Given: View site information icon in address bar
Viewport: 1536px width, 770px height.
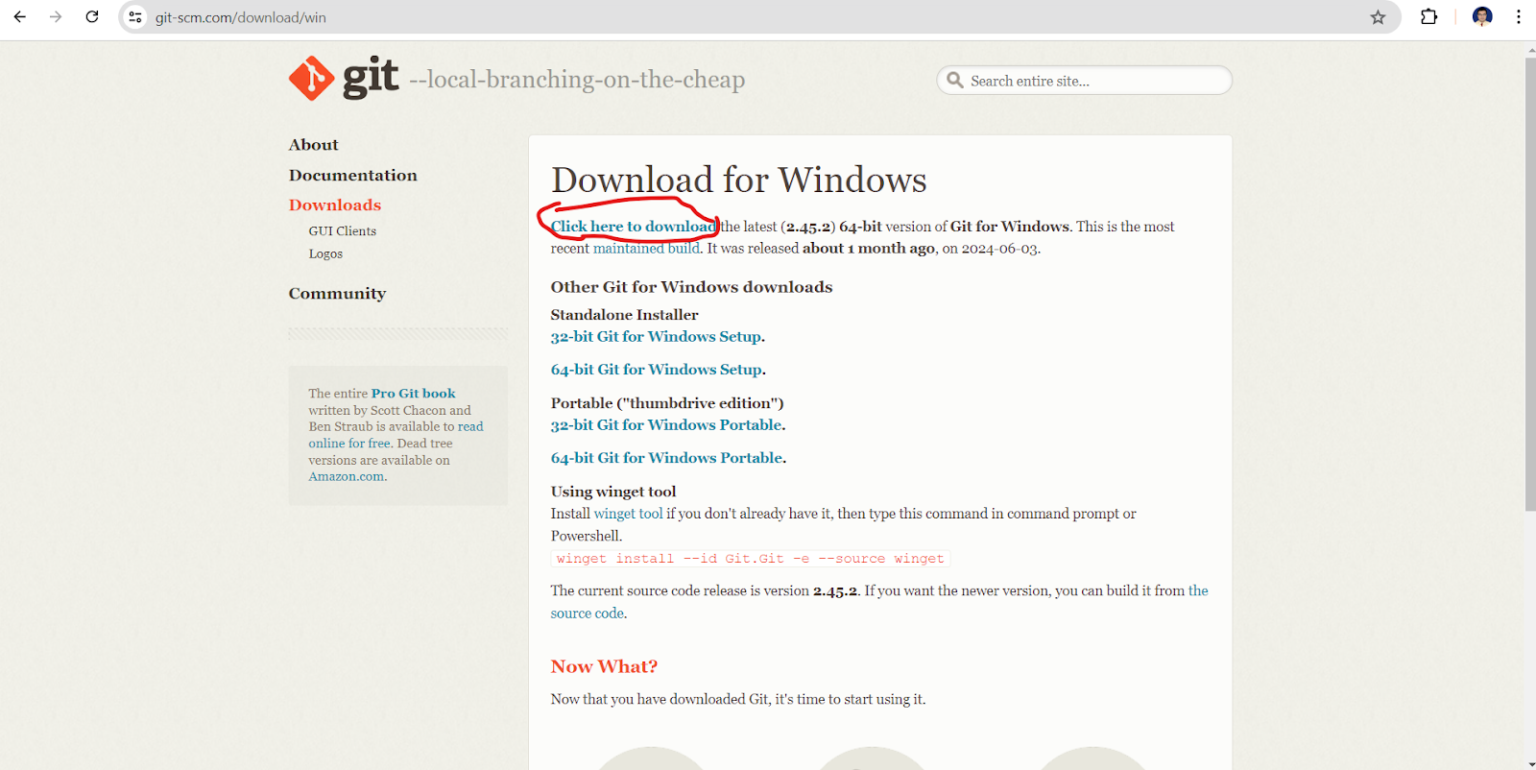Looking at the screenshot, I should [136, 17].
